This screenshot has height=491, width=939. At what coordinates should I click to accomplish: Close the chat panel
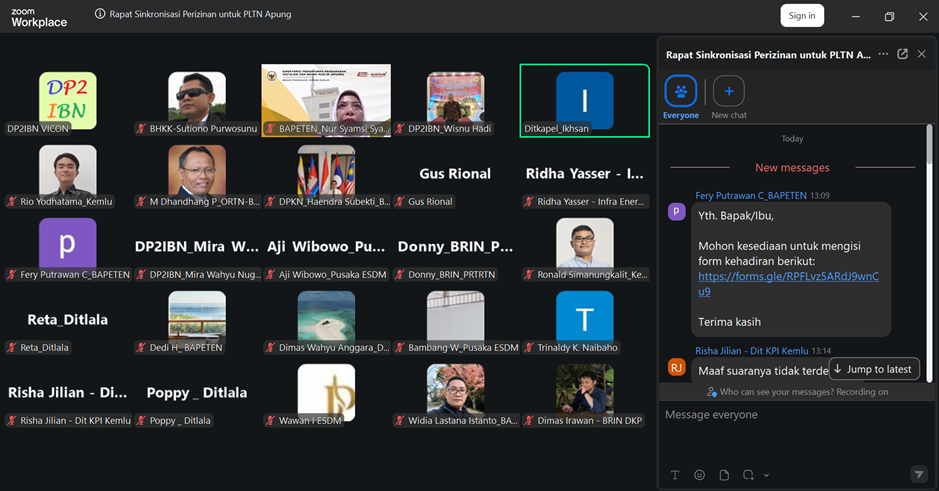pos(922,54)
